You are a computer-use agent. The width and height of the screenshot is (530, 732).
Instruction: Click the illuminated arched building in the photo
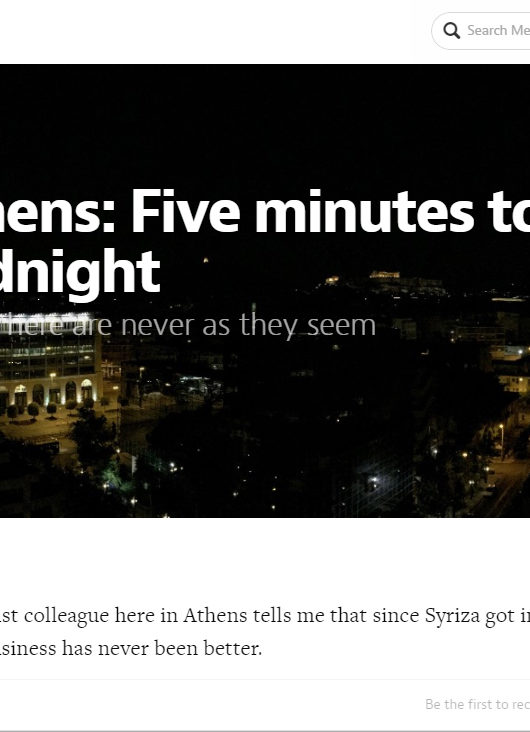coord(49,369)
